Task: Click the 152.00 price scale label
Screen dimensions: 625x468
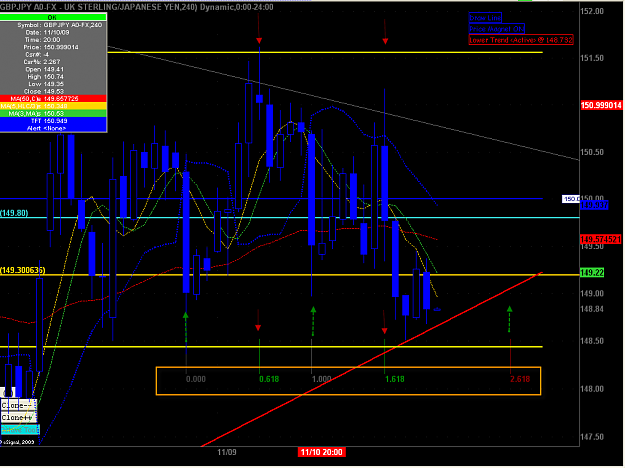Action: click(x=592, y=12)
